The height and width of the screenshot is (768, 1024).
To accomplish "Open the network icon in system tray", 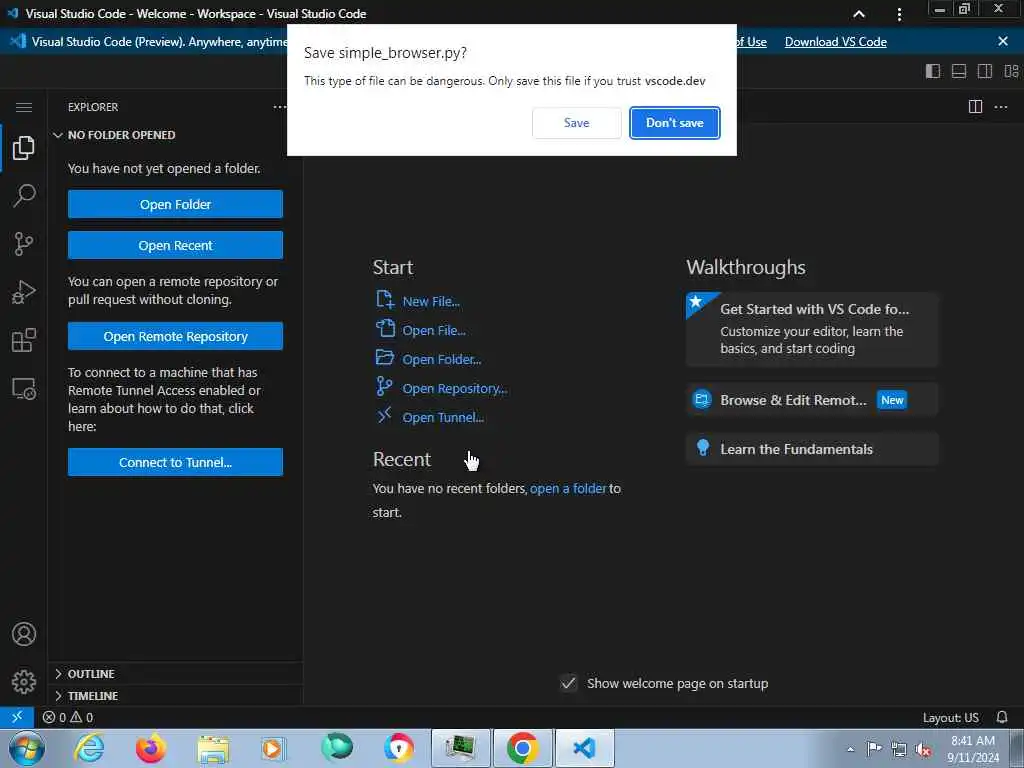I will 899,750.
